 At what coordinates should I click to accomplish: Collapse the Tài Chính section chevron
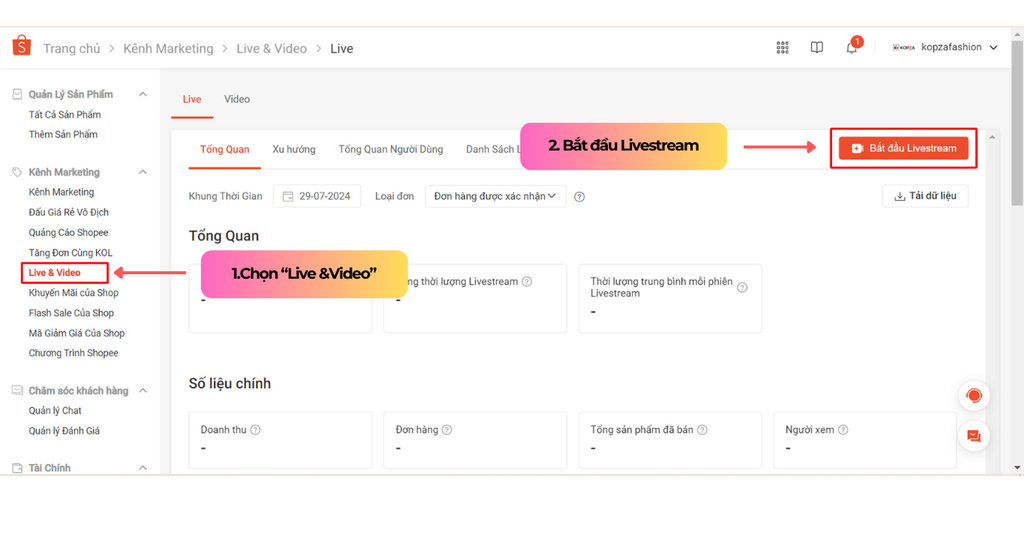142,468
